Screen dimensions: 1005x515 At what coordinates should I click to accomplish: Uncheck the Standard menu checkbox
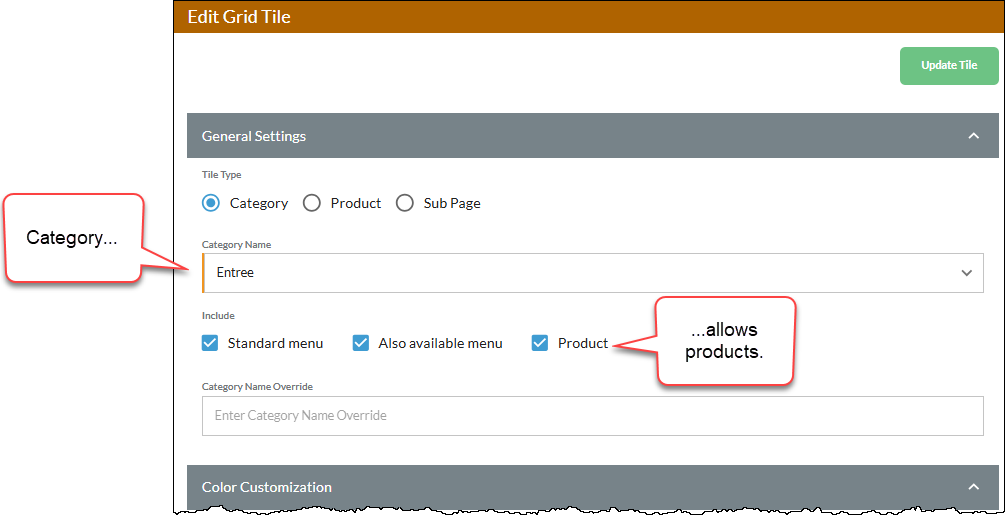click(x=210, y=343)
